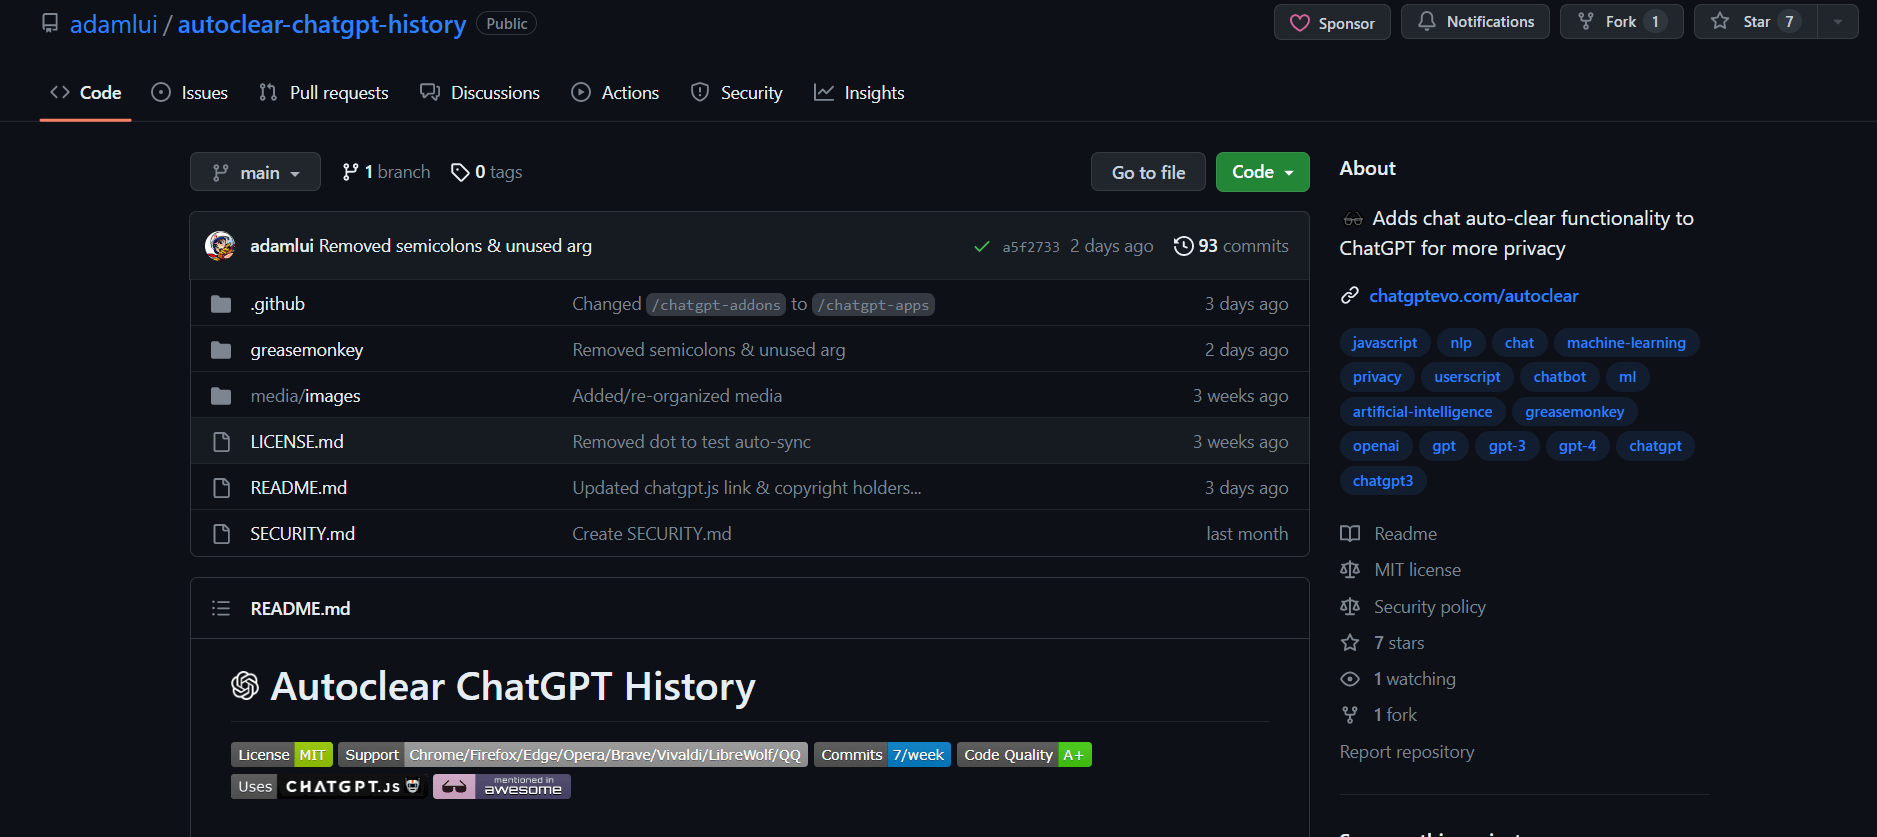Screen dimensions: 1877x837
Task: Select the nlp topic tag
Action: 1461,343
